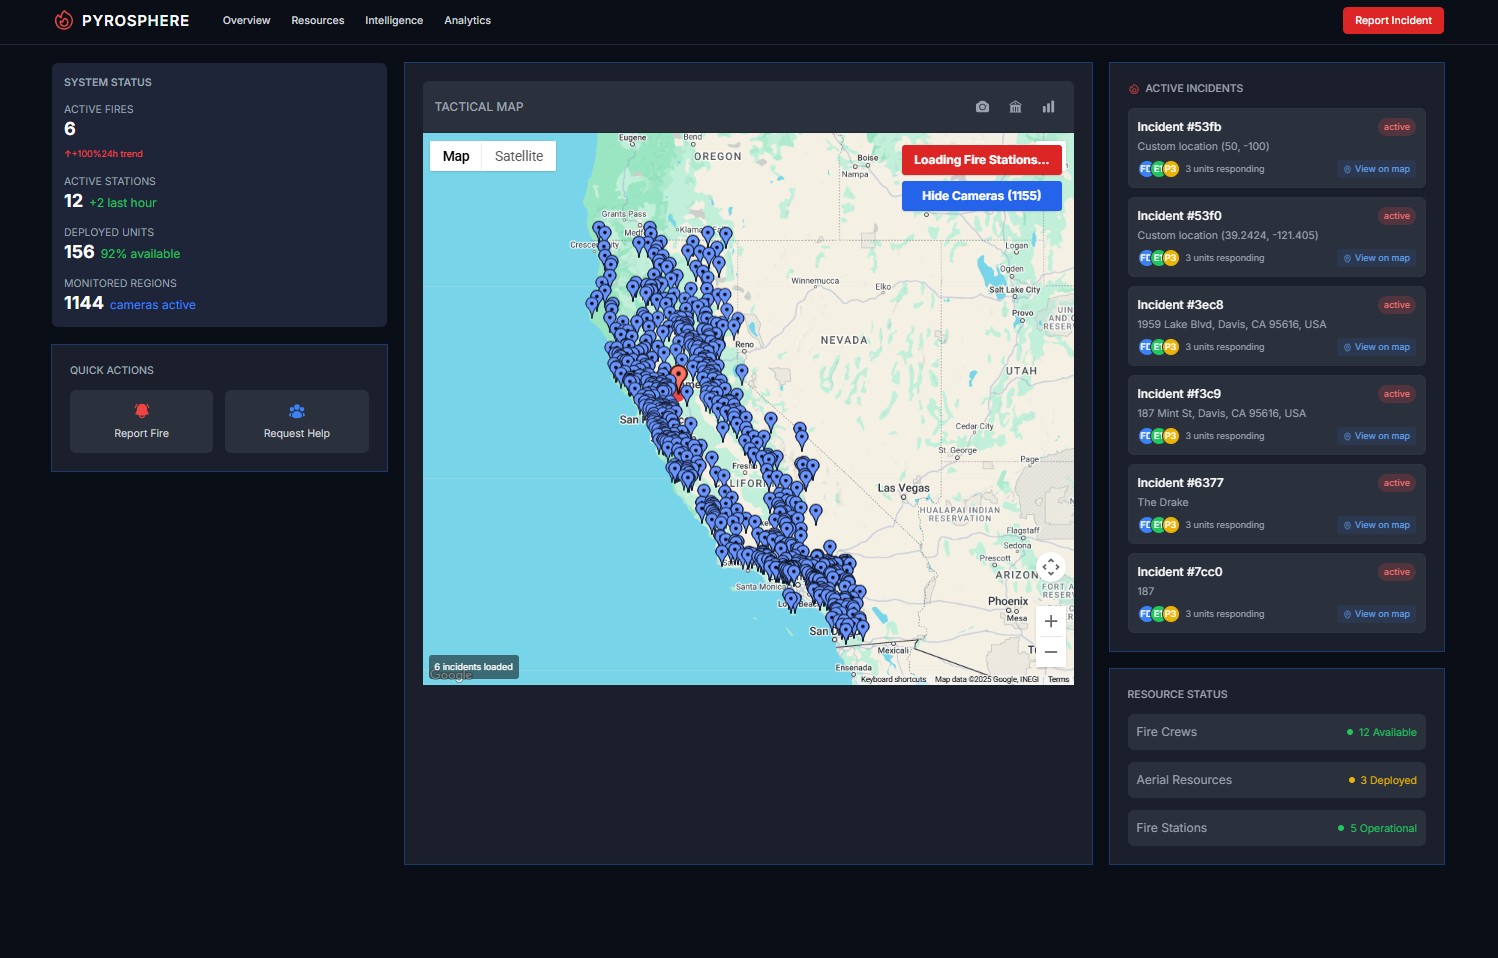The image size is (1498, 958).
Task: Zoom out the map with minus button
Action: click(x=1051, y=652)
